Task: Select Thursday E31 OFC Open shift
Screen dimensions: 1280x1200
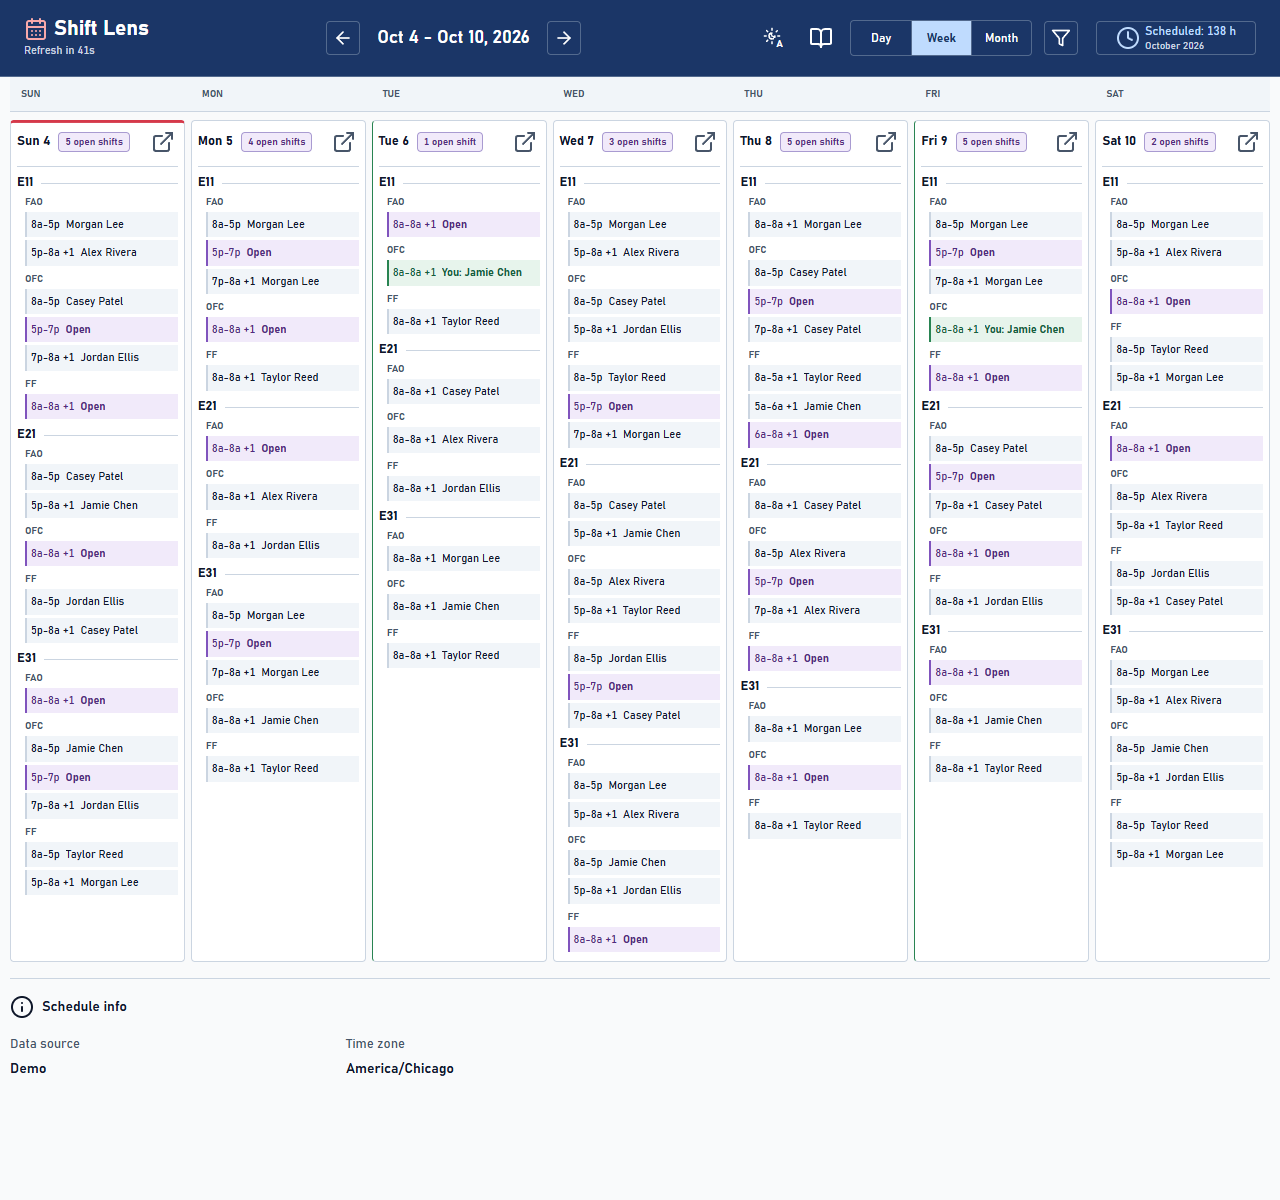Action: coord(824,778)
